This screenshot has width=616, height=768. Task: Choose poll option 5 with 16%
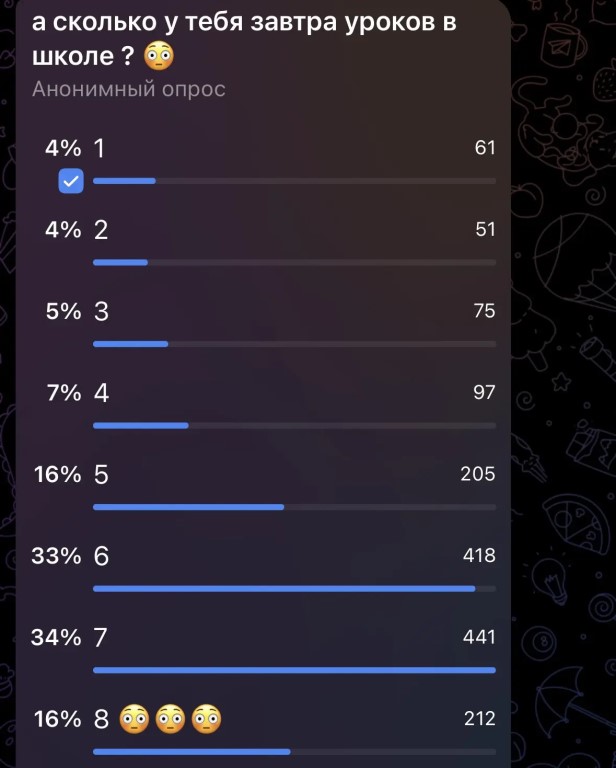click(264, 486)
